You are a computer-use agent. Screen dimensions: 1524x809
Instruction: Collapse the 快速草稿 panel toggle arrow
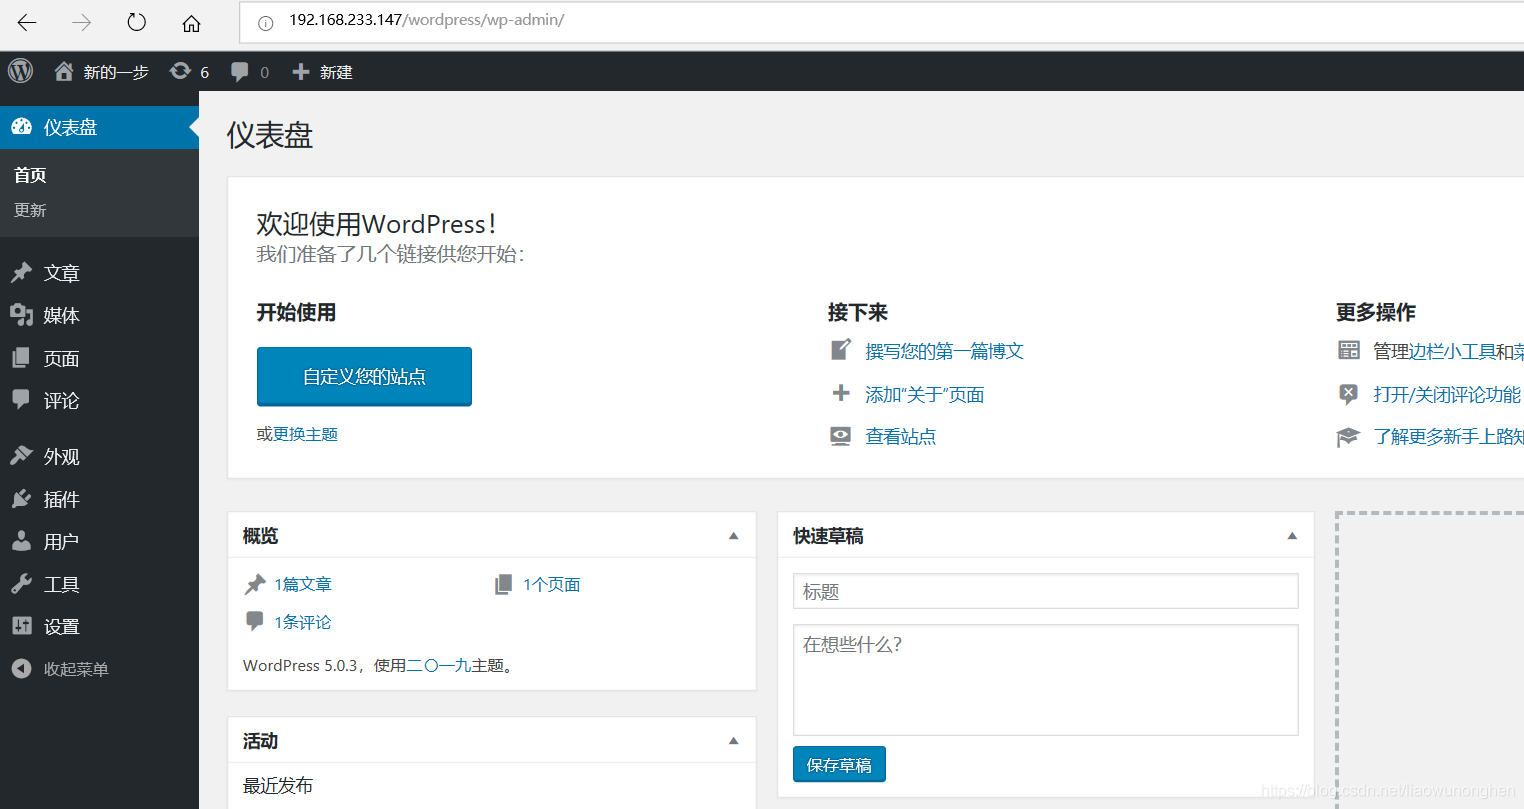coord(1292,536)
